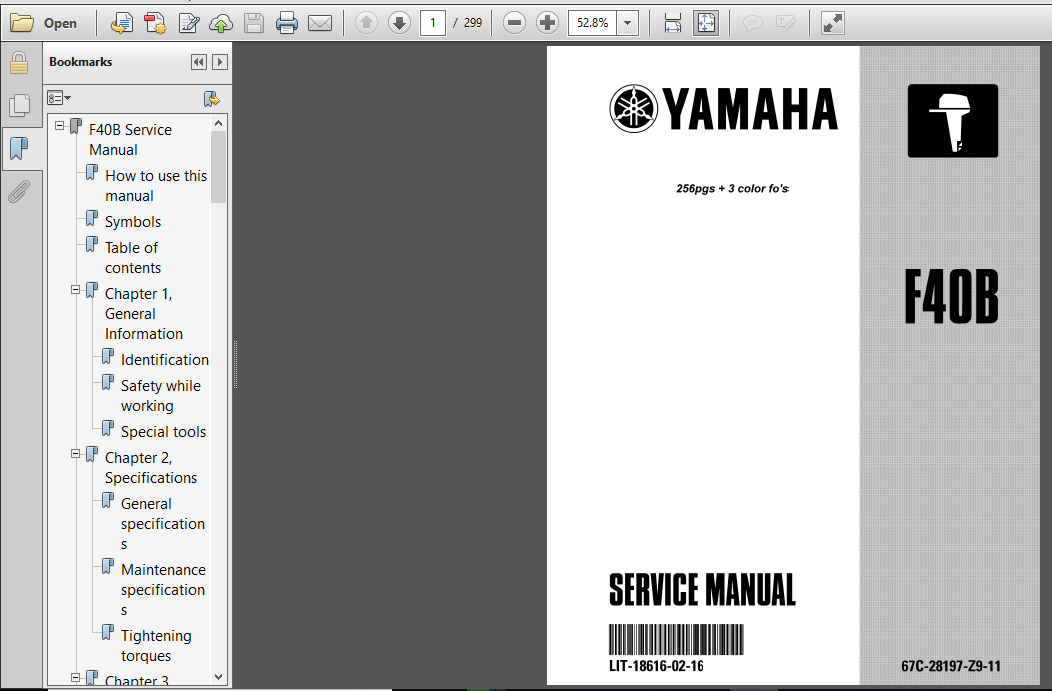Click the Print icon in toolbar

(x=286, y=23)
